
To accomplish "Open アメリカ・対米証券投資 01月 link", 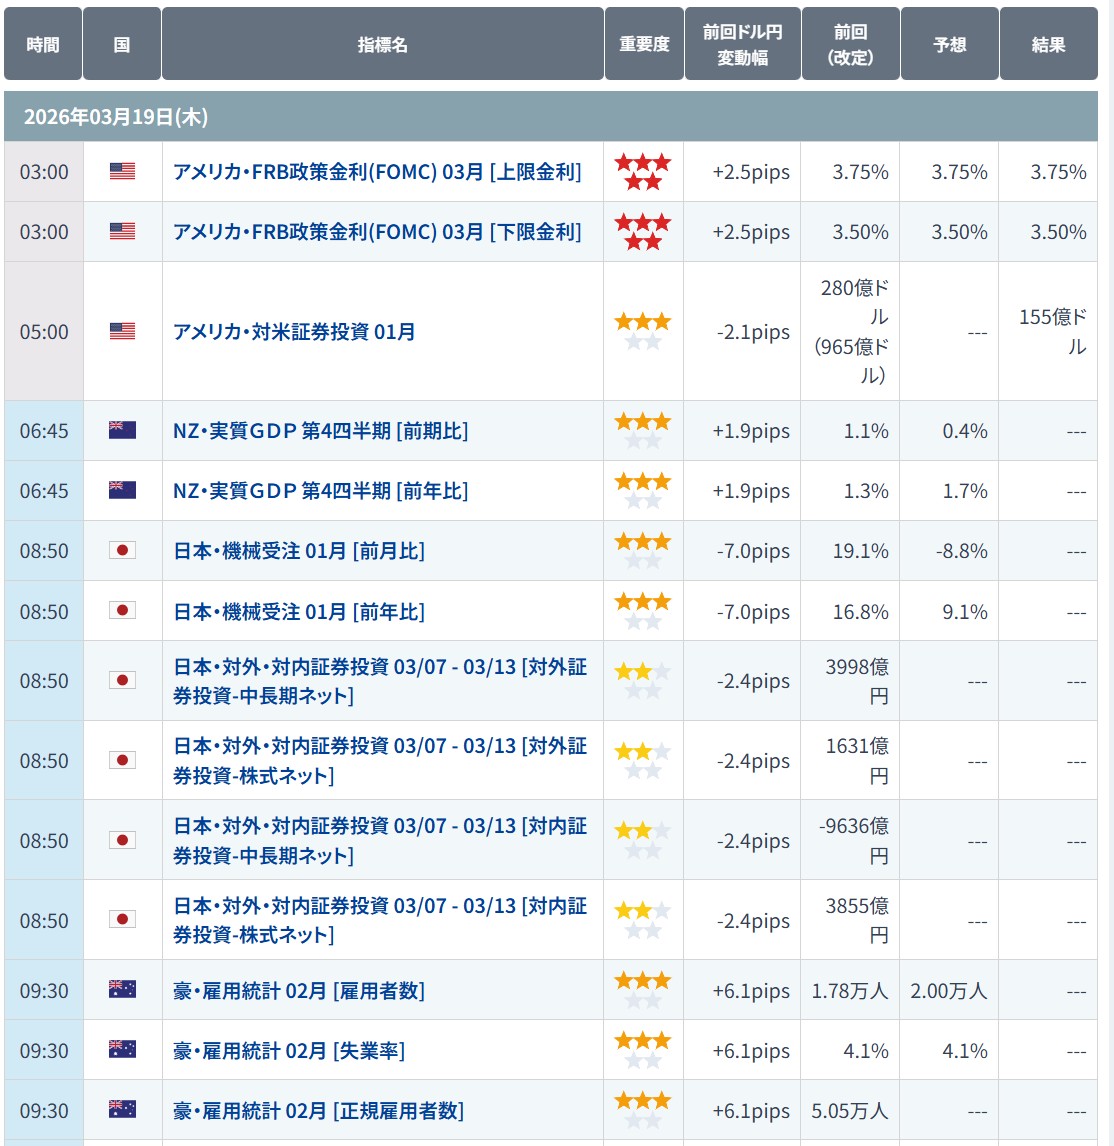I will click(294, 331).
